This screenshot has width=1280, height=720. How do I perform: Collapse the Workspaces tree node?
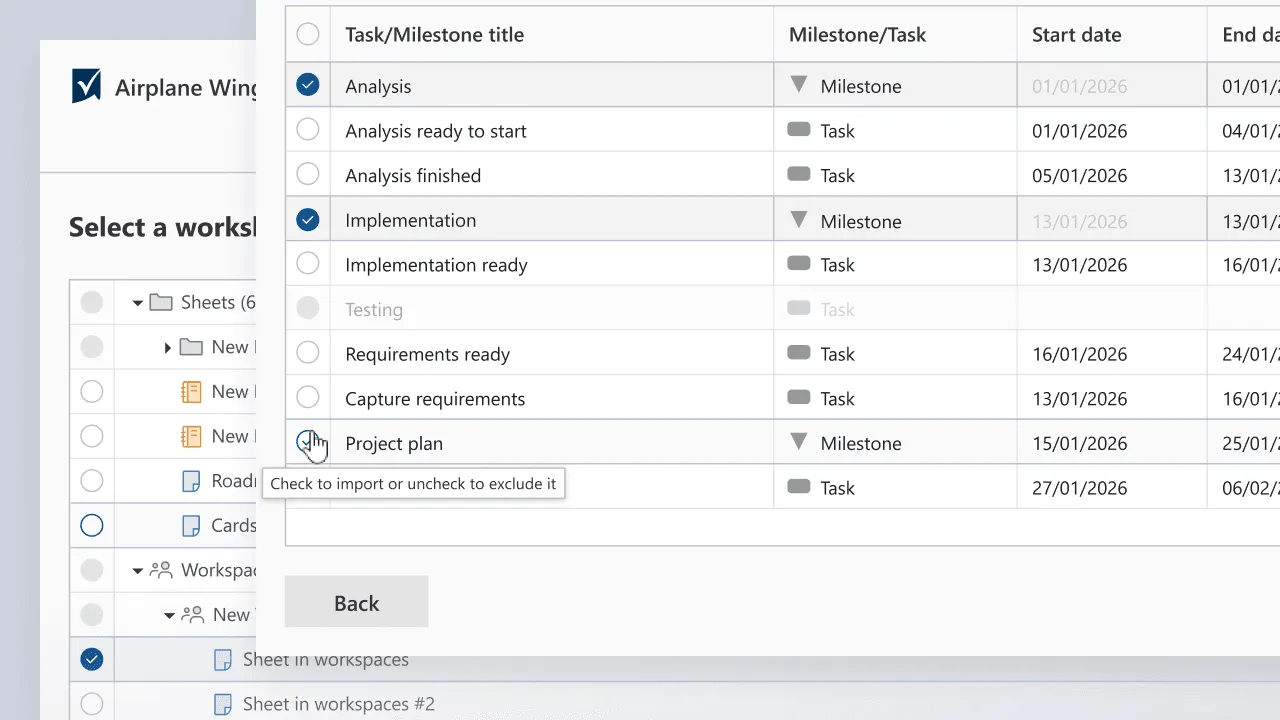138,570
